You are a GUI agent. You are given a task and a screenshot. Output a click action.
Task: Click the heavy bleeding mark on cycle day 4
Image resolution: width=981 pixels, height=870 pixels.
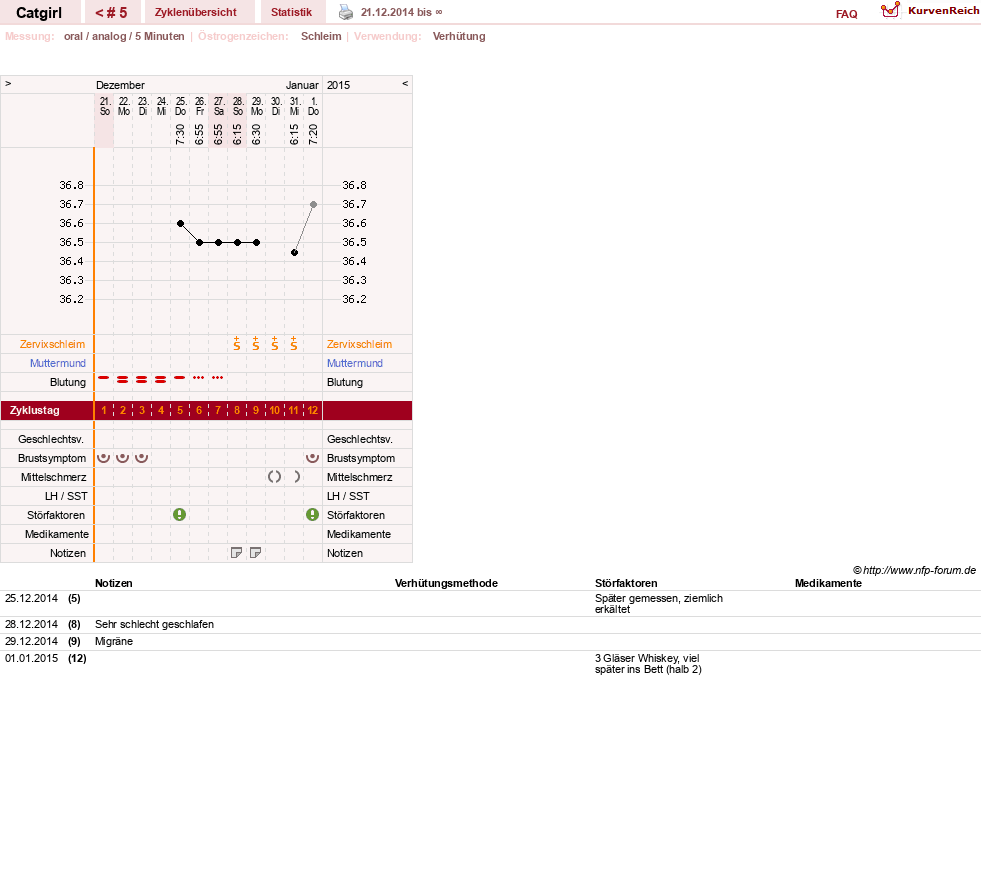[161, 380]
